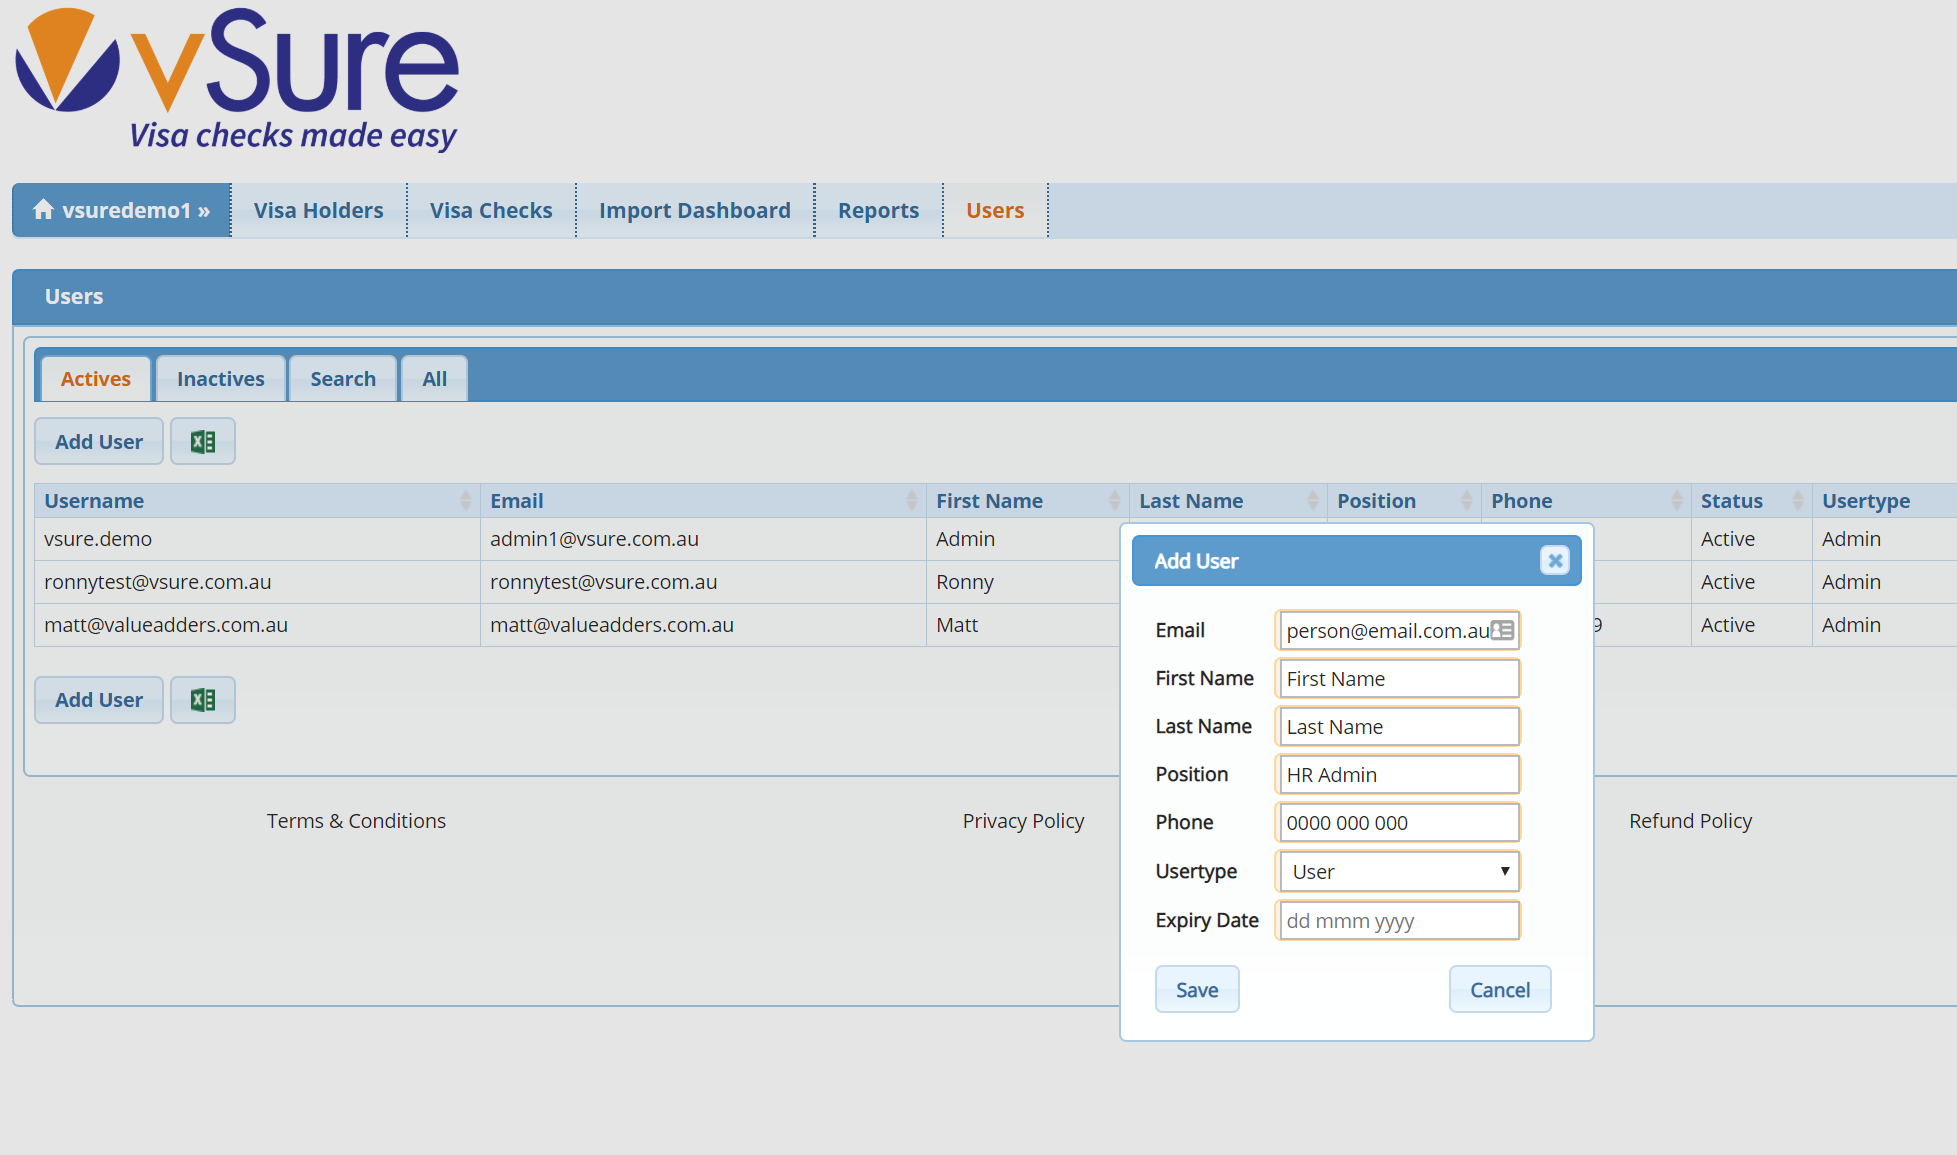Image resolution: width=1957 pixels, height=1155 pixels.
Task: Export users via bottom Excel icon
Action: (x=203, y=699)
